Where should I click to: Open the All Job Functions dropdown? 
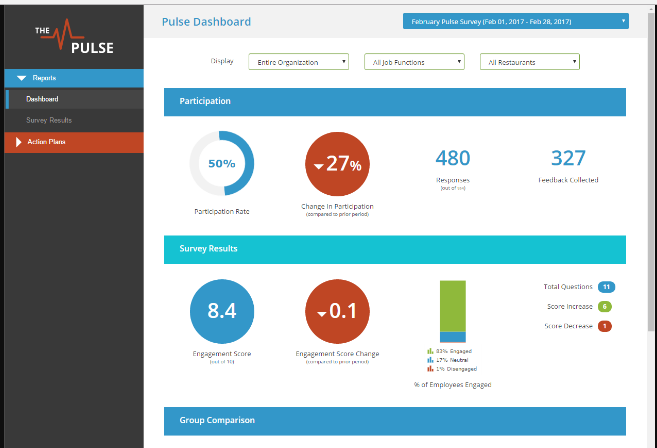point(414,62)
